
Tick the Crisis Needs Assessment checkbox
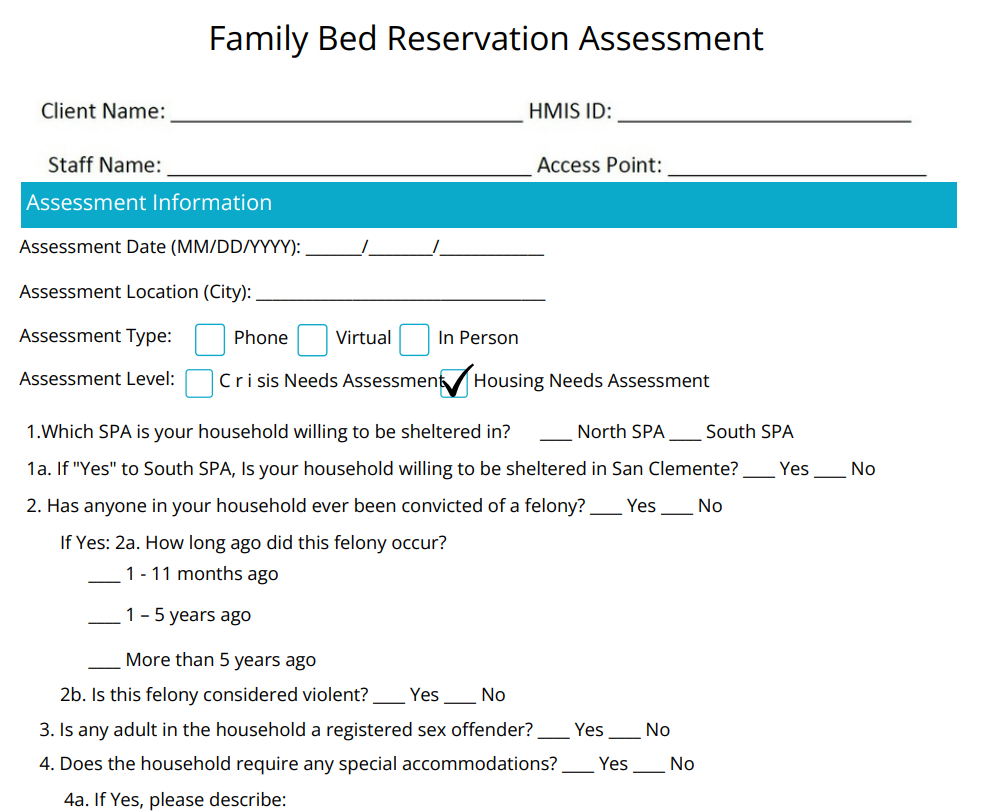tap(200, 382)
